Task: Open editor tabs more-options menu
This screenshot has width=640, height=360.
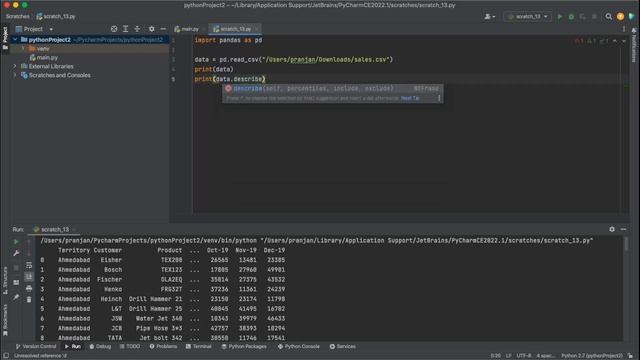Action: [623, 29]
